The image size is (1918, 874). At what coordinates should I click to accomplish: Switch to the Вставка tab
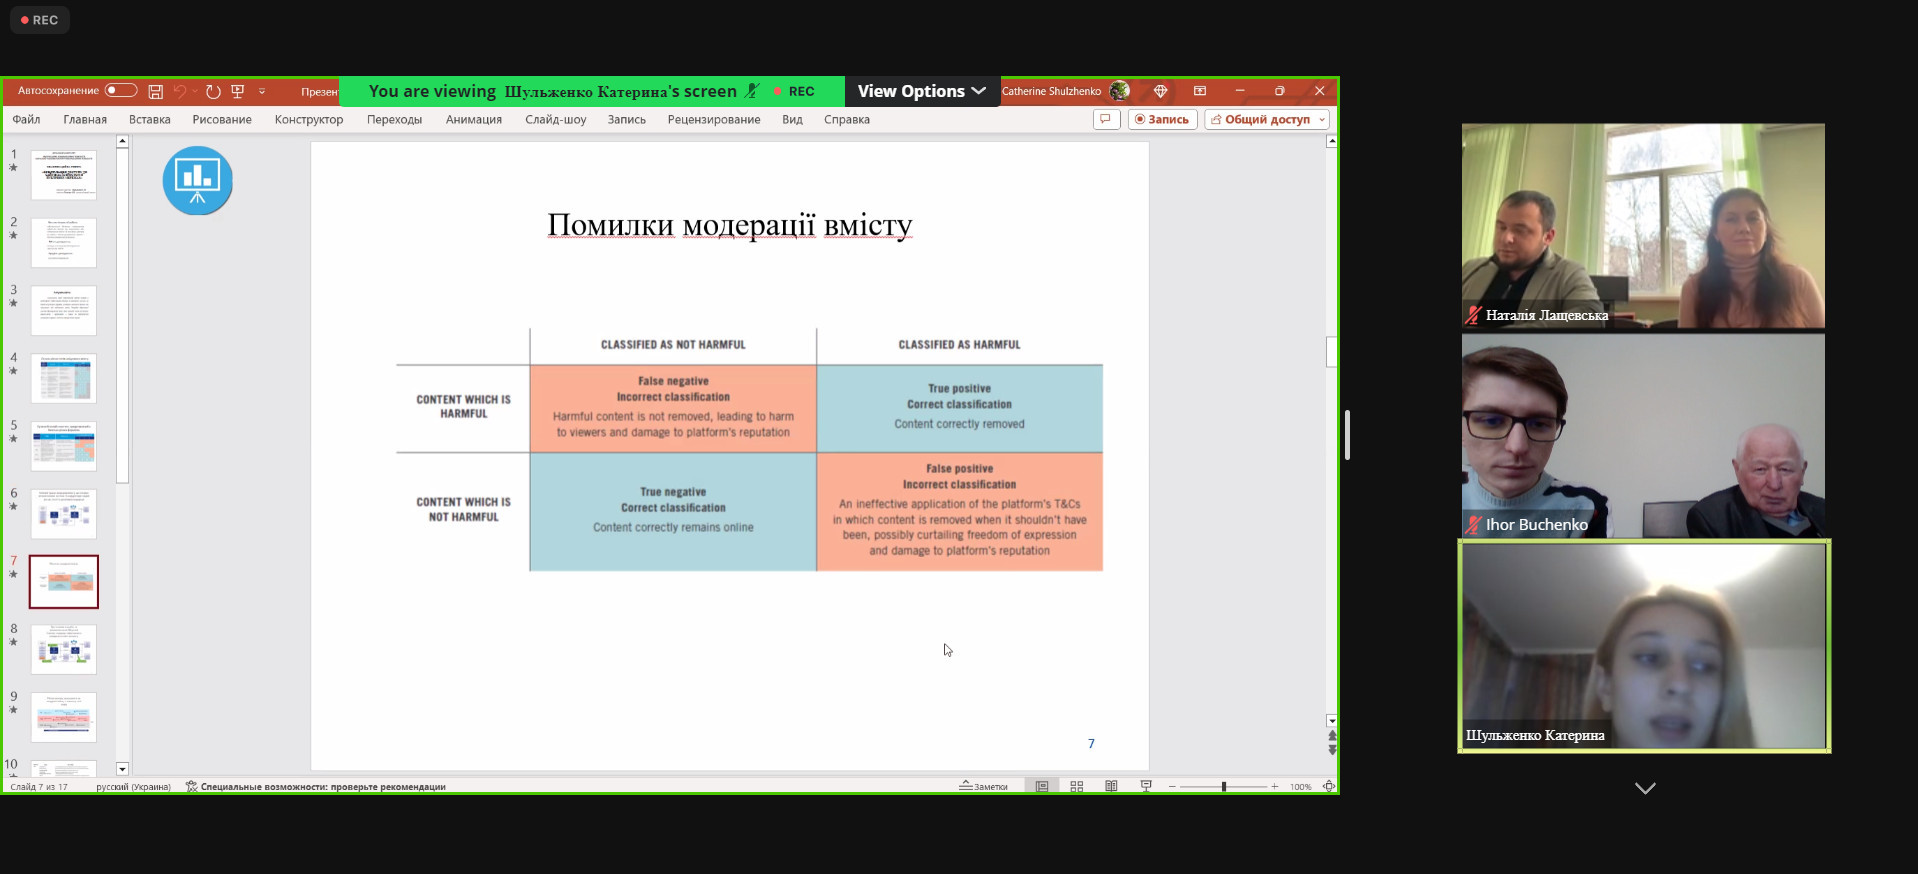pos(150,119)
